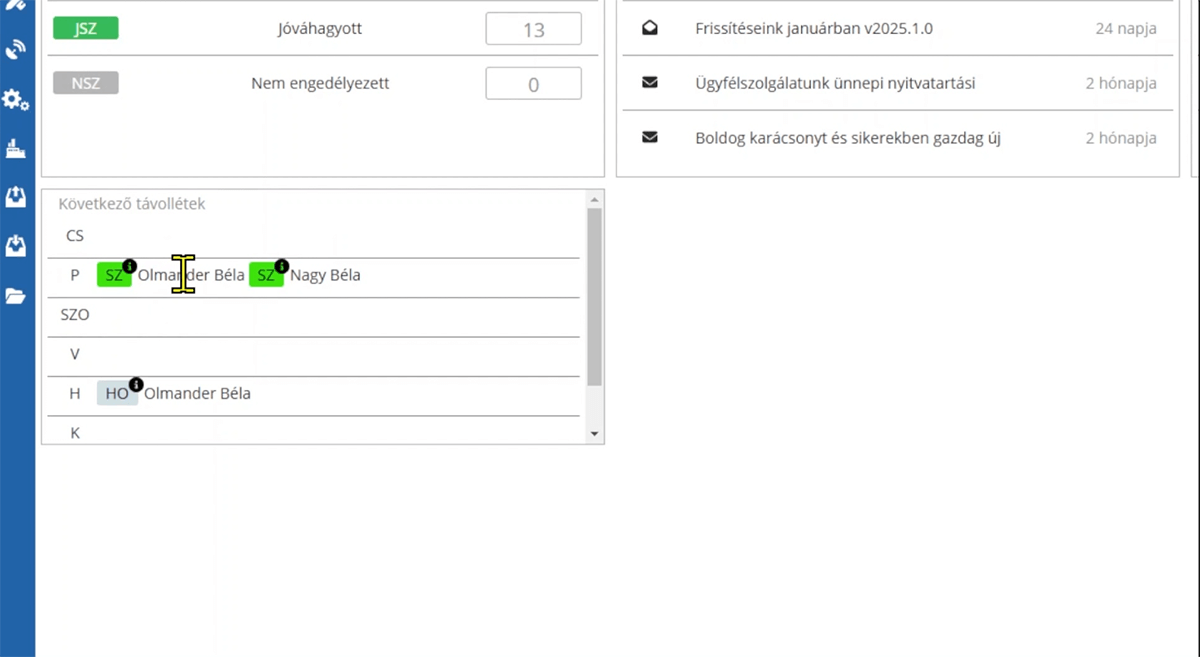The height and width of the screenshot is (657, 1200).
Task: Click the absences list scrollbar thumb
Action: coord(595,297)
